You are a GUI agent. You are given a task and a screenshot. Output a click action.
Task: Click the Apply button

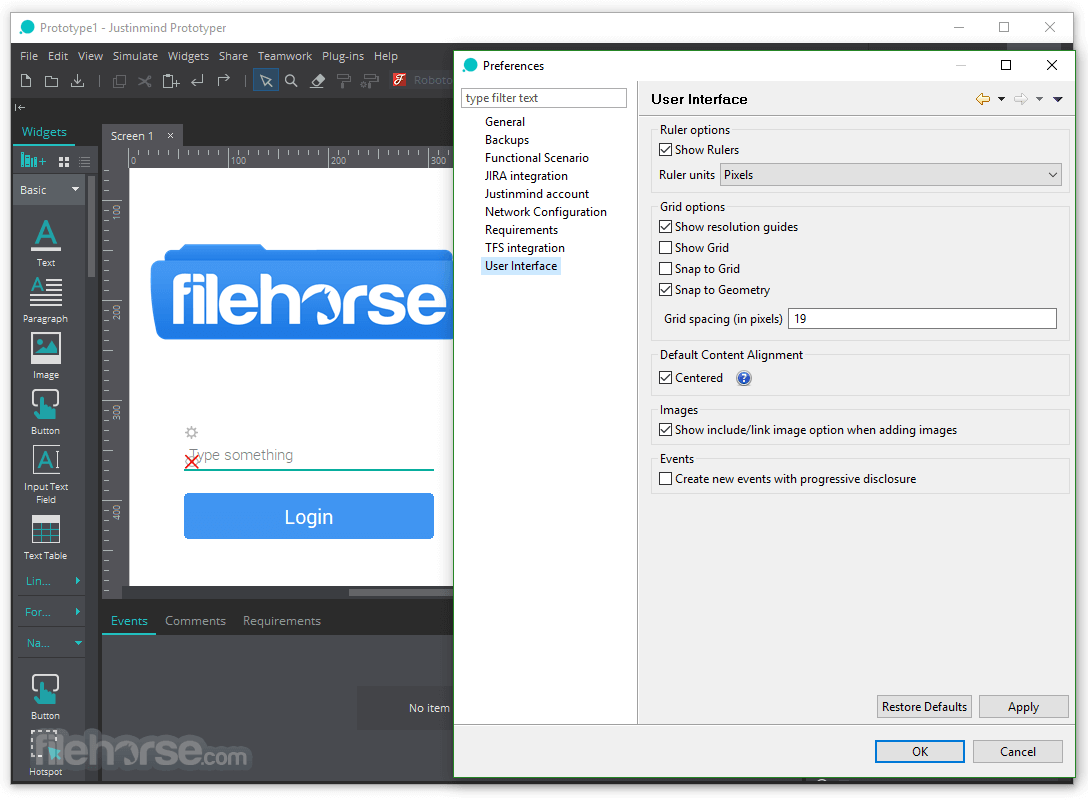click(1023, 707)
